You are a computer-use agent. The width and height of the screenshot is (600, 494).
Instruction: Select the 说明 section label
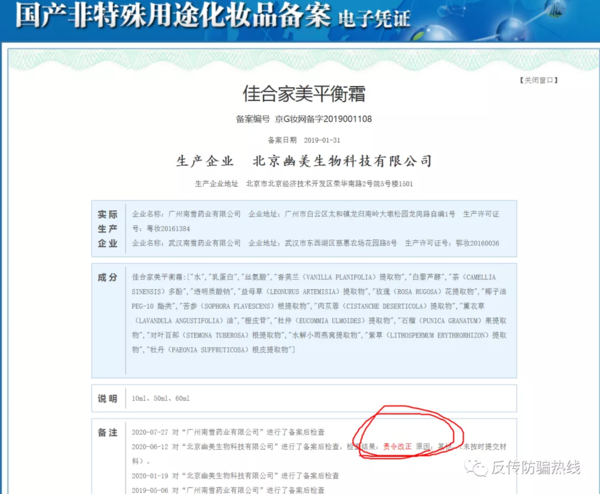coord(107,398)
